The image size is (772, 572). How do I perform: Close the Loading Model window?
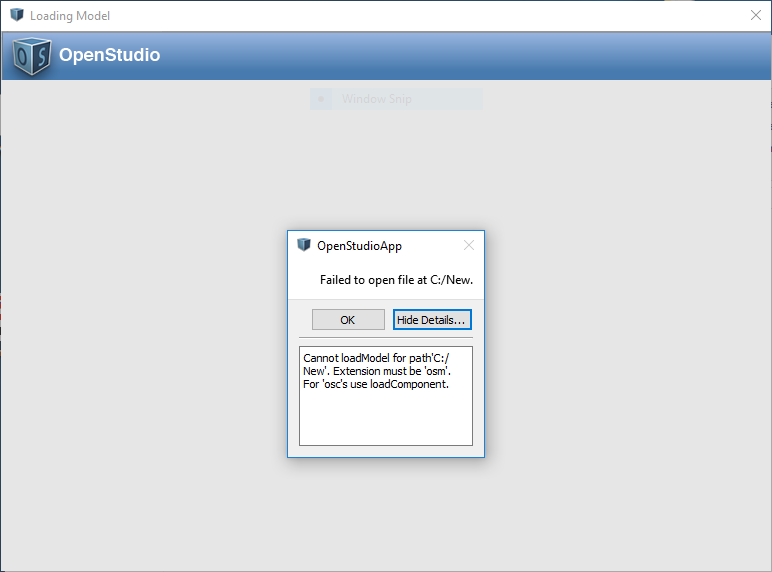point(756,15)
